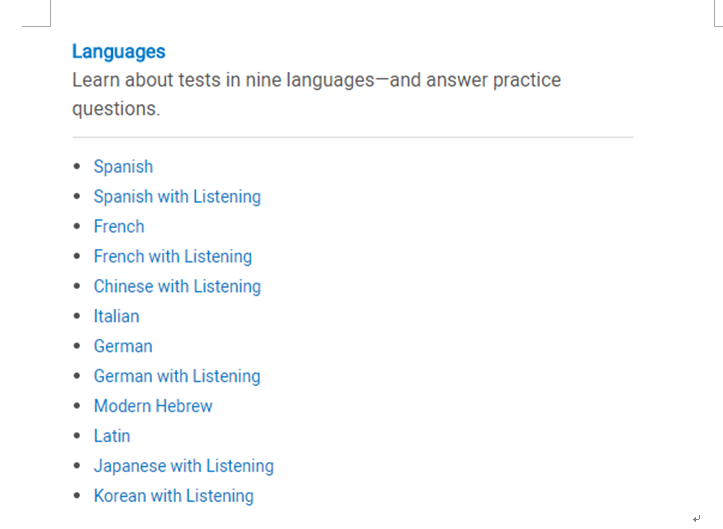Visit the Italian test link
The image size is (723, 529).
tap(116, 316)
